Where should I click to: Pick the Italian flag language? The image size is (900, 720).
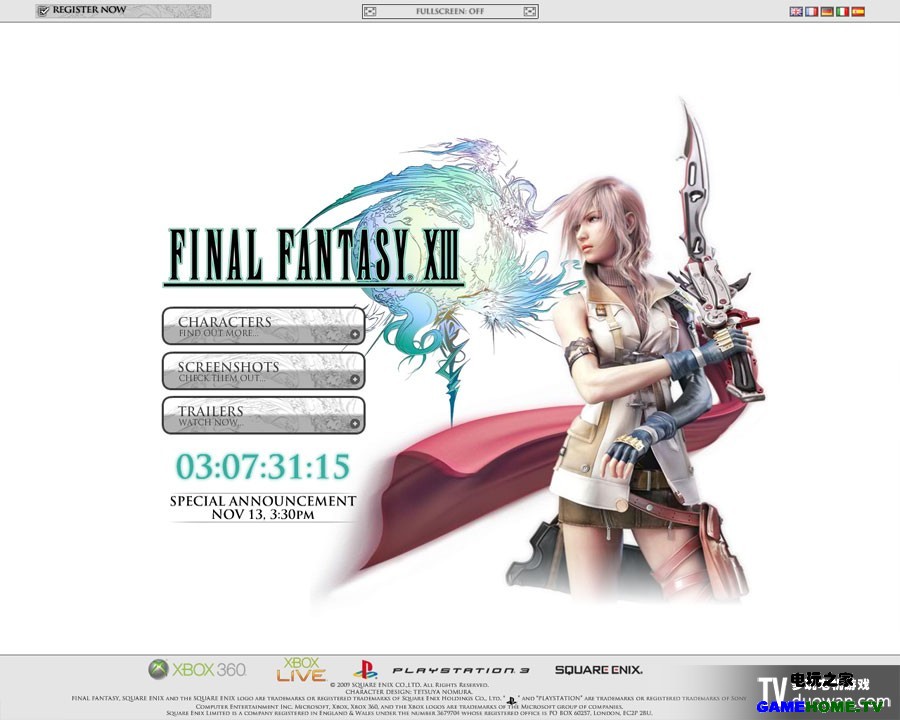[x=843, y=11]
